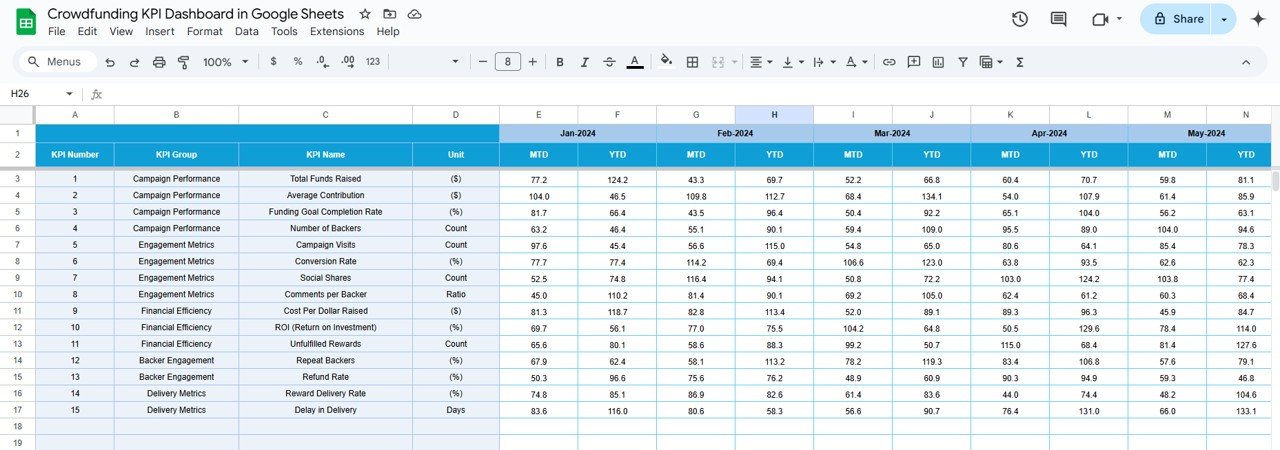This screenshot has height=450, width=1280.
Task: Click the Functions sigma icon
Action: click(x=1020, y=62)
